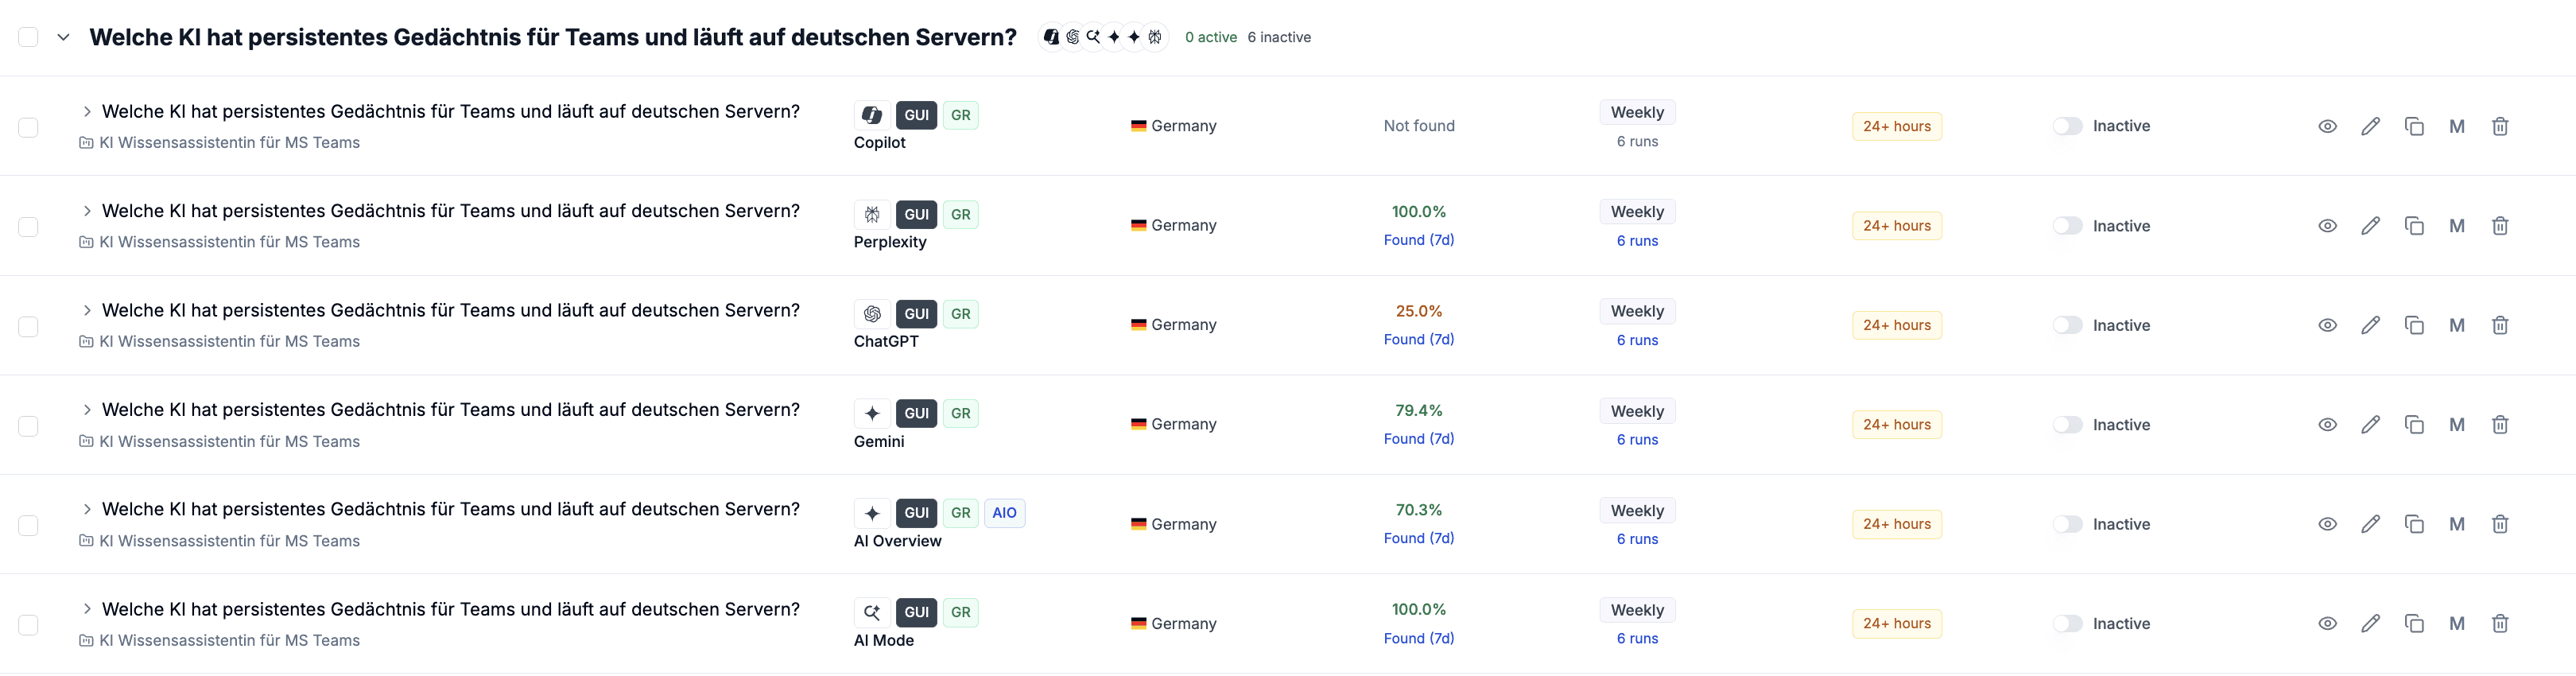This screenshot has width=2576, height=676.
Task: Tick the group header select-all checkbox
Action: pos(28,37)
